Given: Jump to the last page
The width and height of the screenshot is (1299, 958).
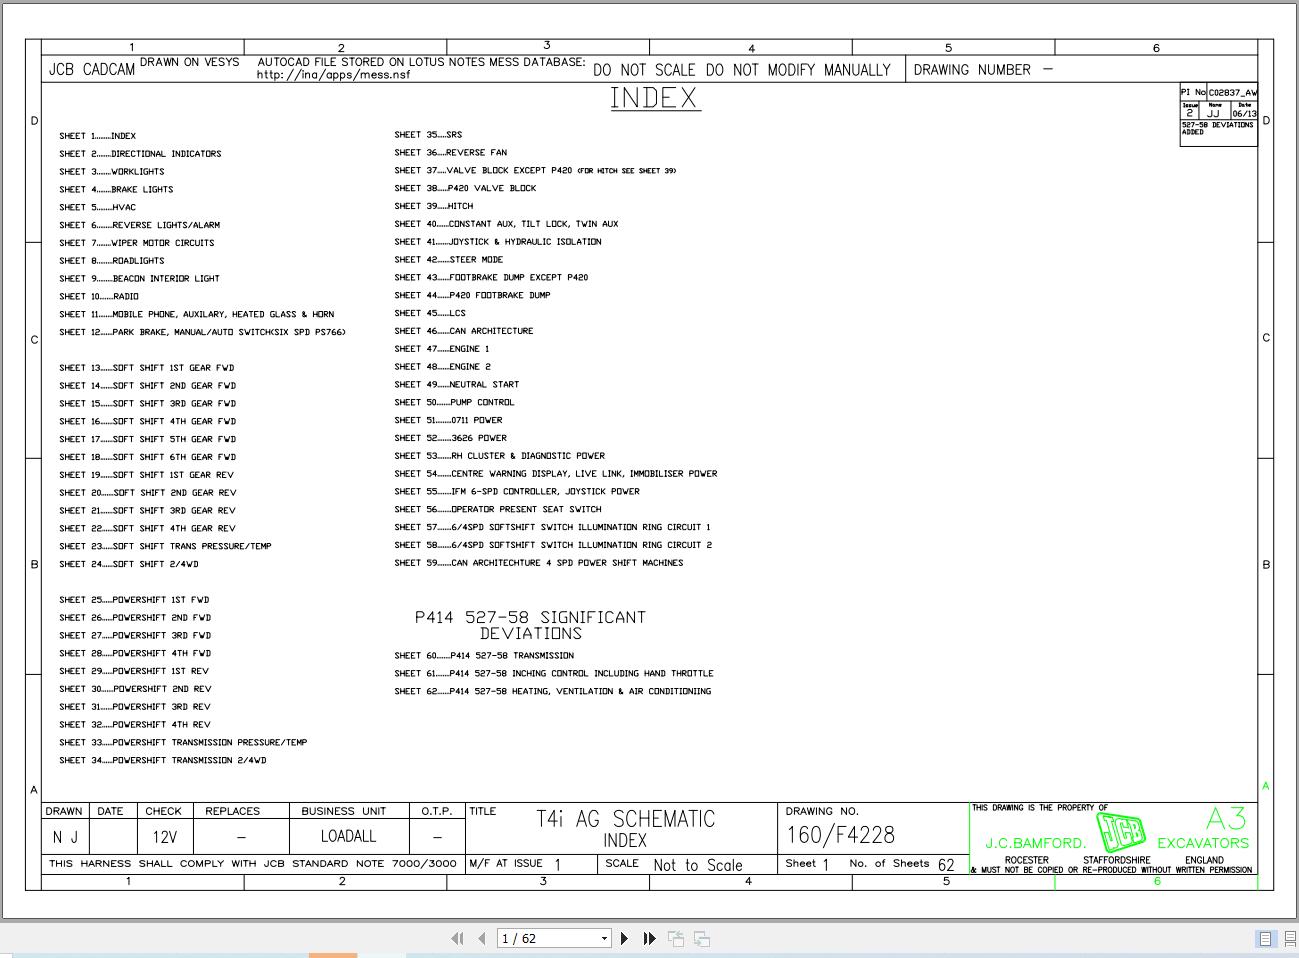Looking at the screenshot, I should (649, 938).
